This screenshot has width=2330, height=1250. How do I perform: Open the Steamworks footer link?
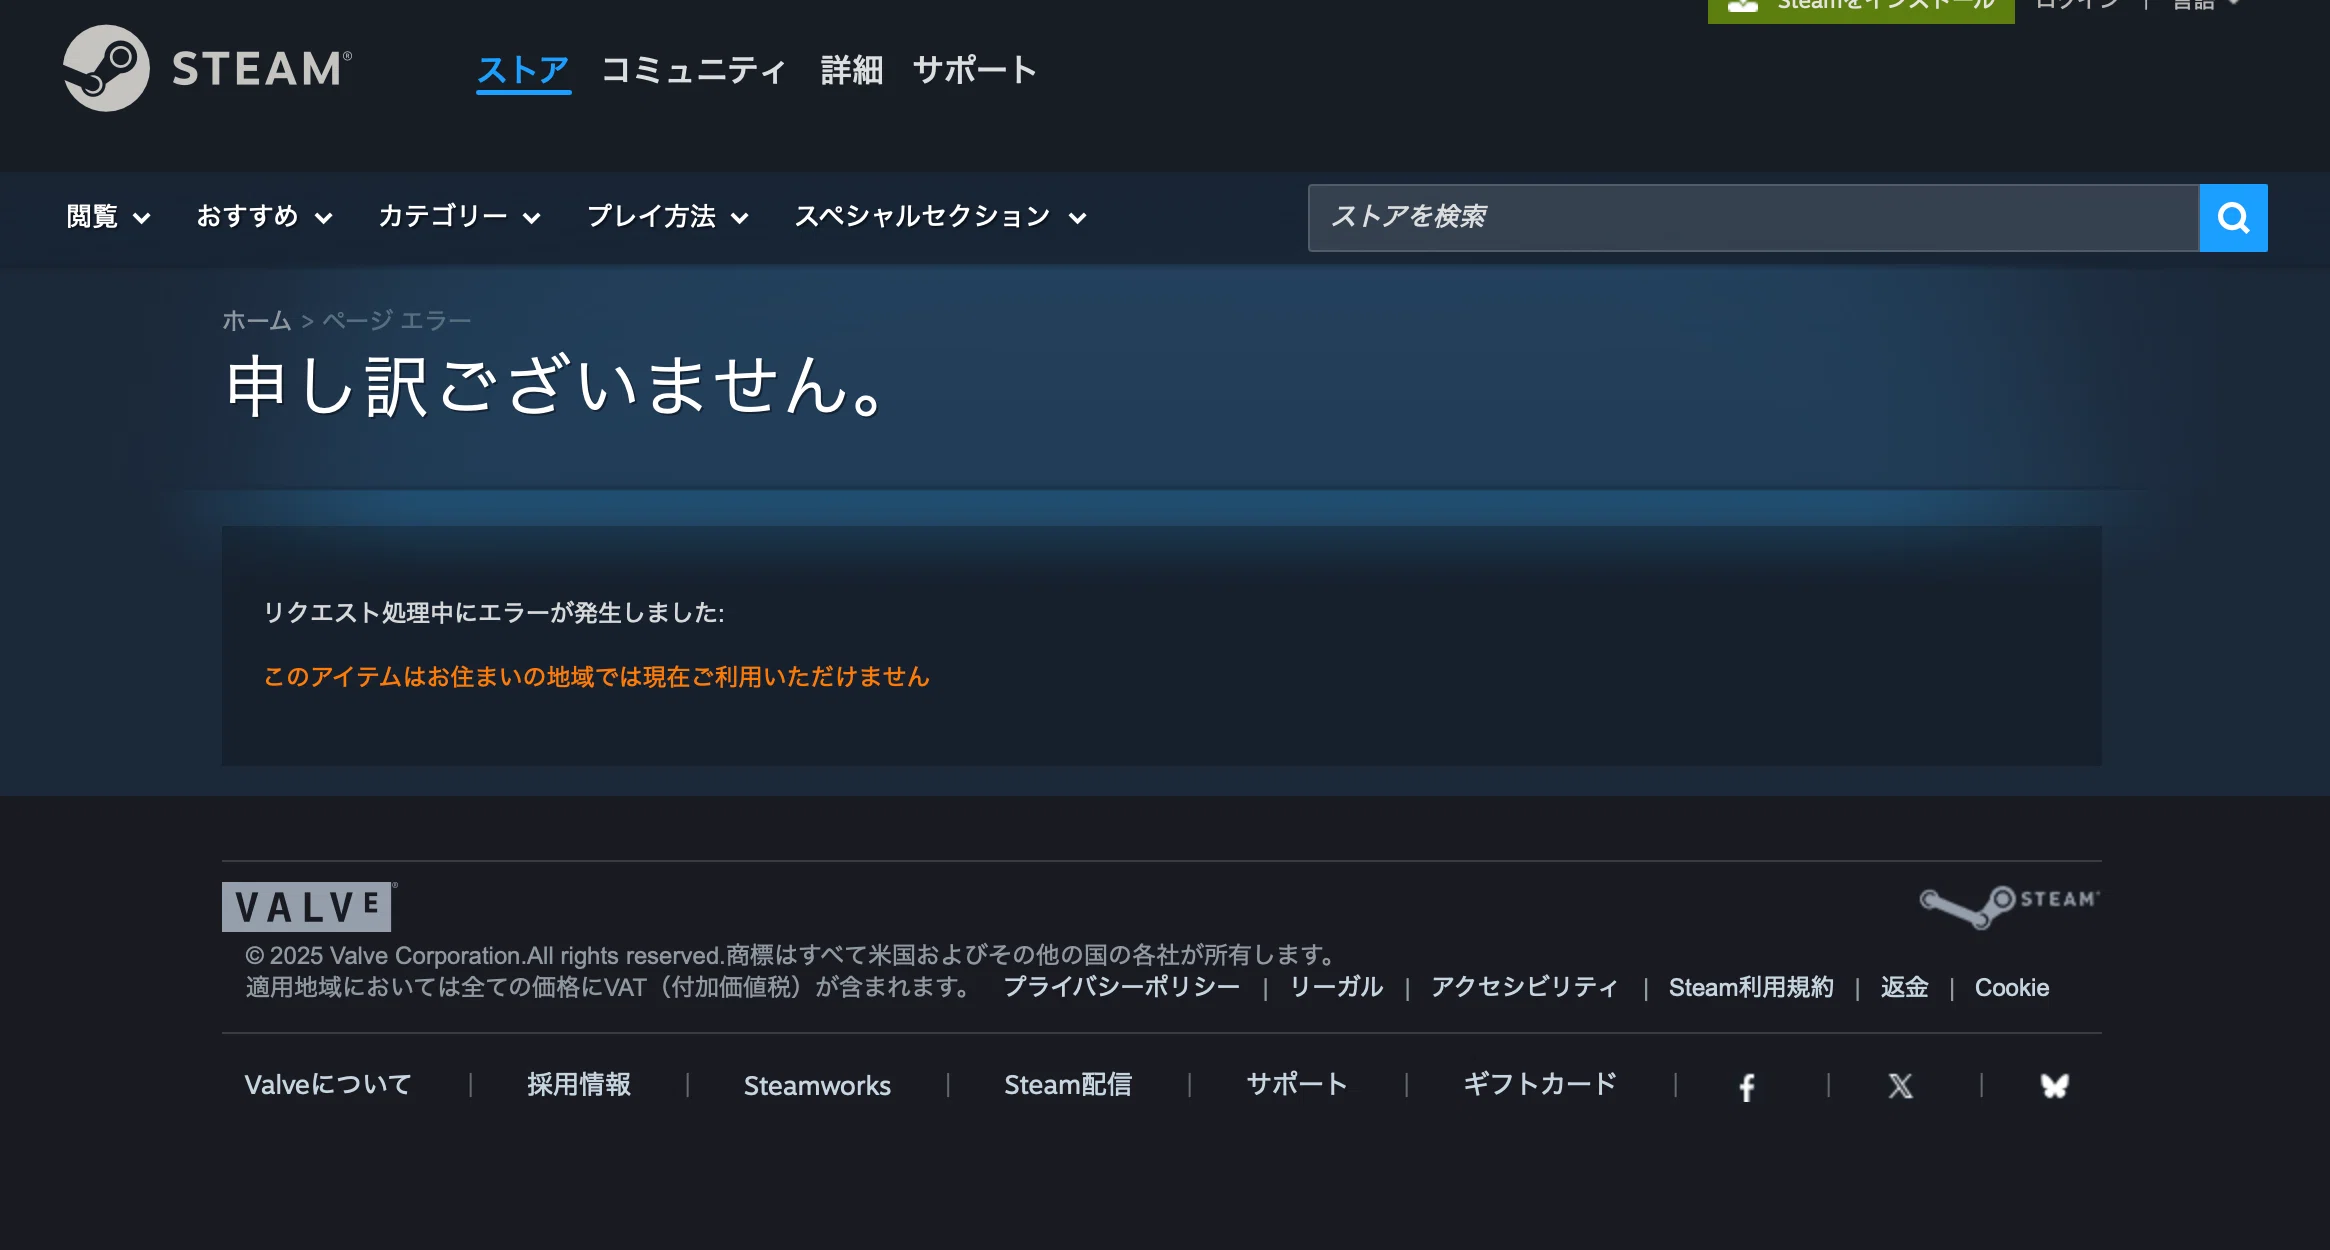(x=817, y=1085)
